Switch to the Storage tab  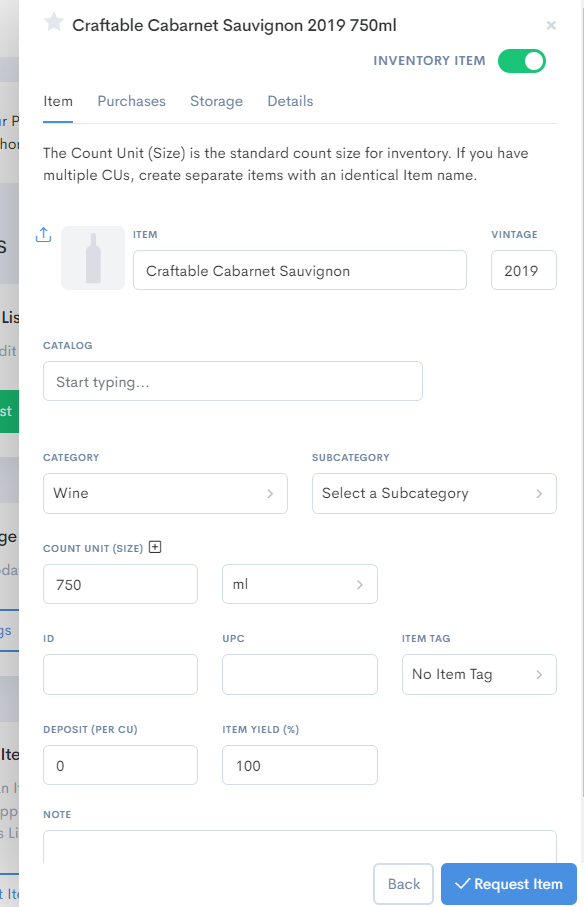point(216,101)
